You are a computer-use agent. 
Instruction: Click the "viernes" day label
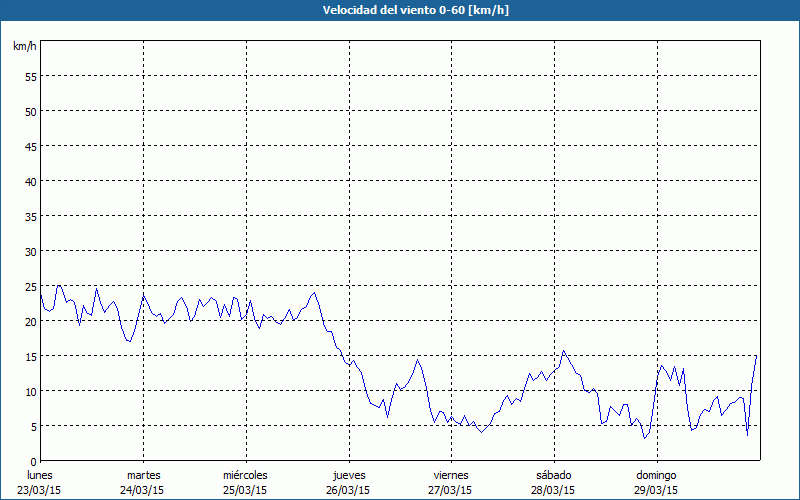click(x=451, y=475)
